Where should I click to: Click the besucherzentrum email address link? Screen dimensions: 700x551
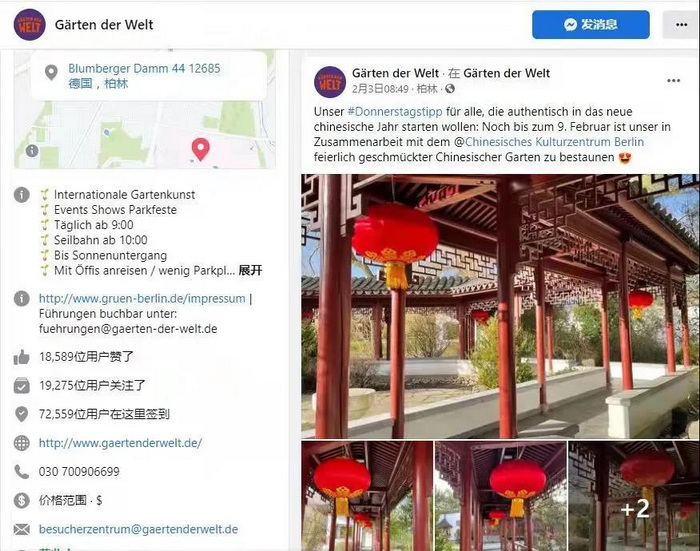coord(138,529)
